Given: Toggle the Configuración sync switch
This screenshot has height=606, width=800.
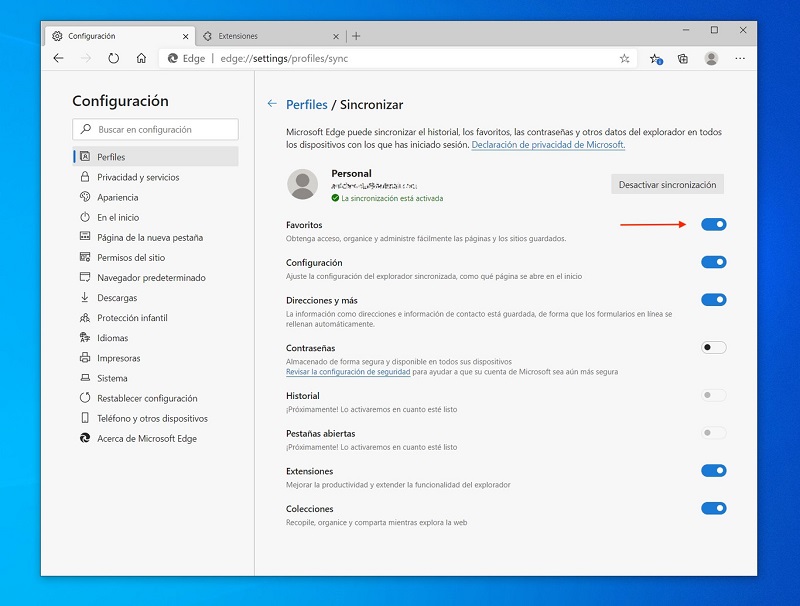Looking at the screenshot, I should (713, 262).
